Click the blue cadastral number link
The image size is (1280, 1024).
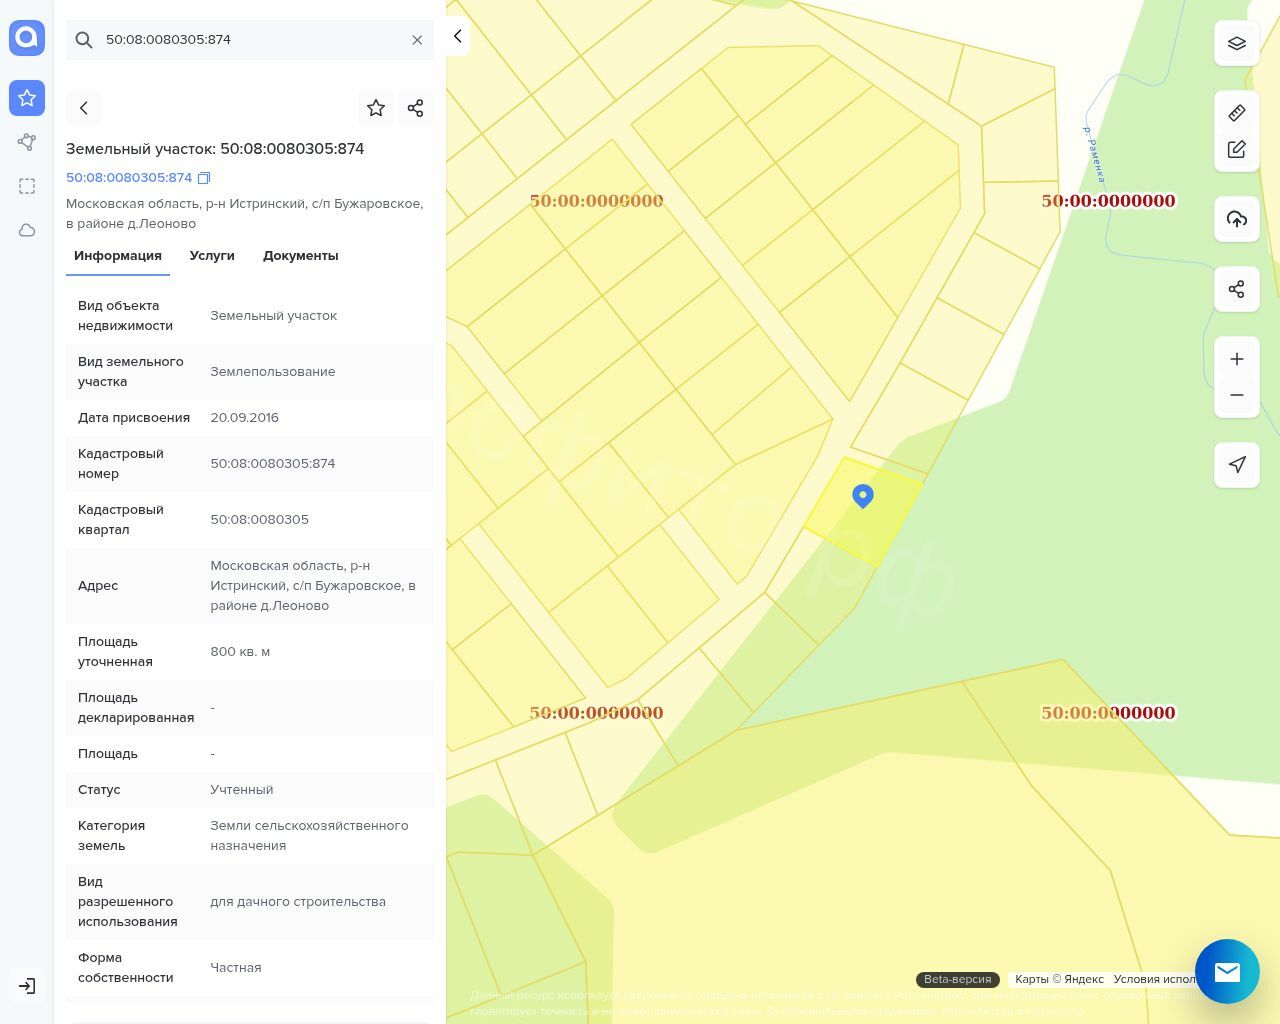[129, 178]
